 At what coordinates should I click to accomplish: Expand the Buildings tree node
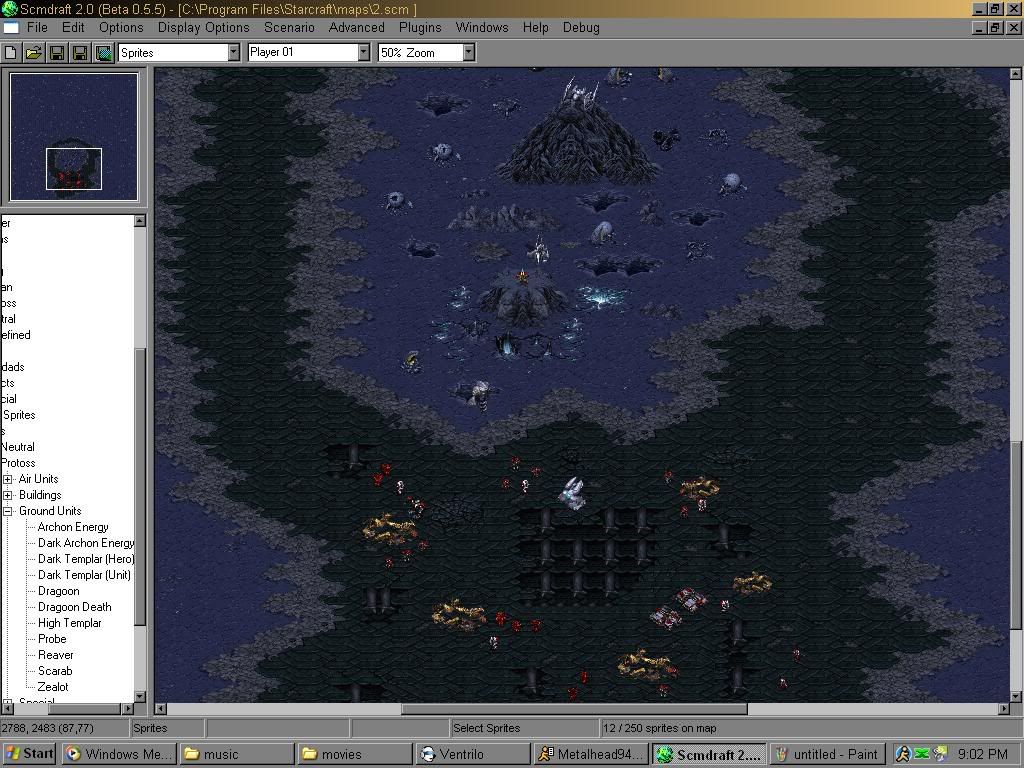8,495
